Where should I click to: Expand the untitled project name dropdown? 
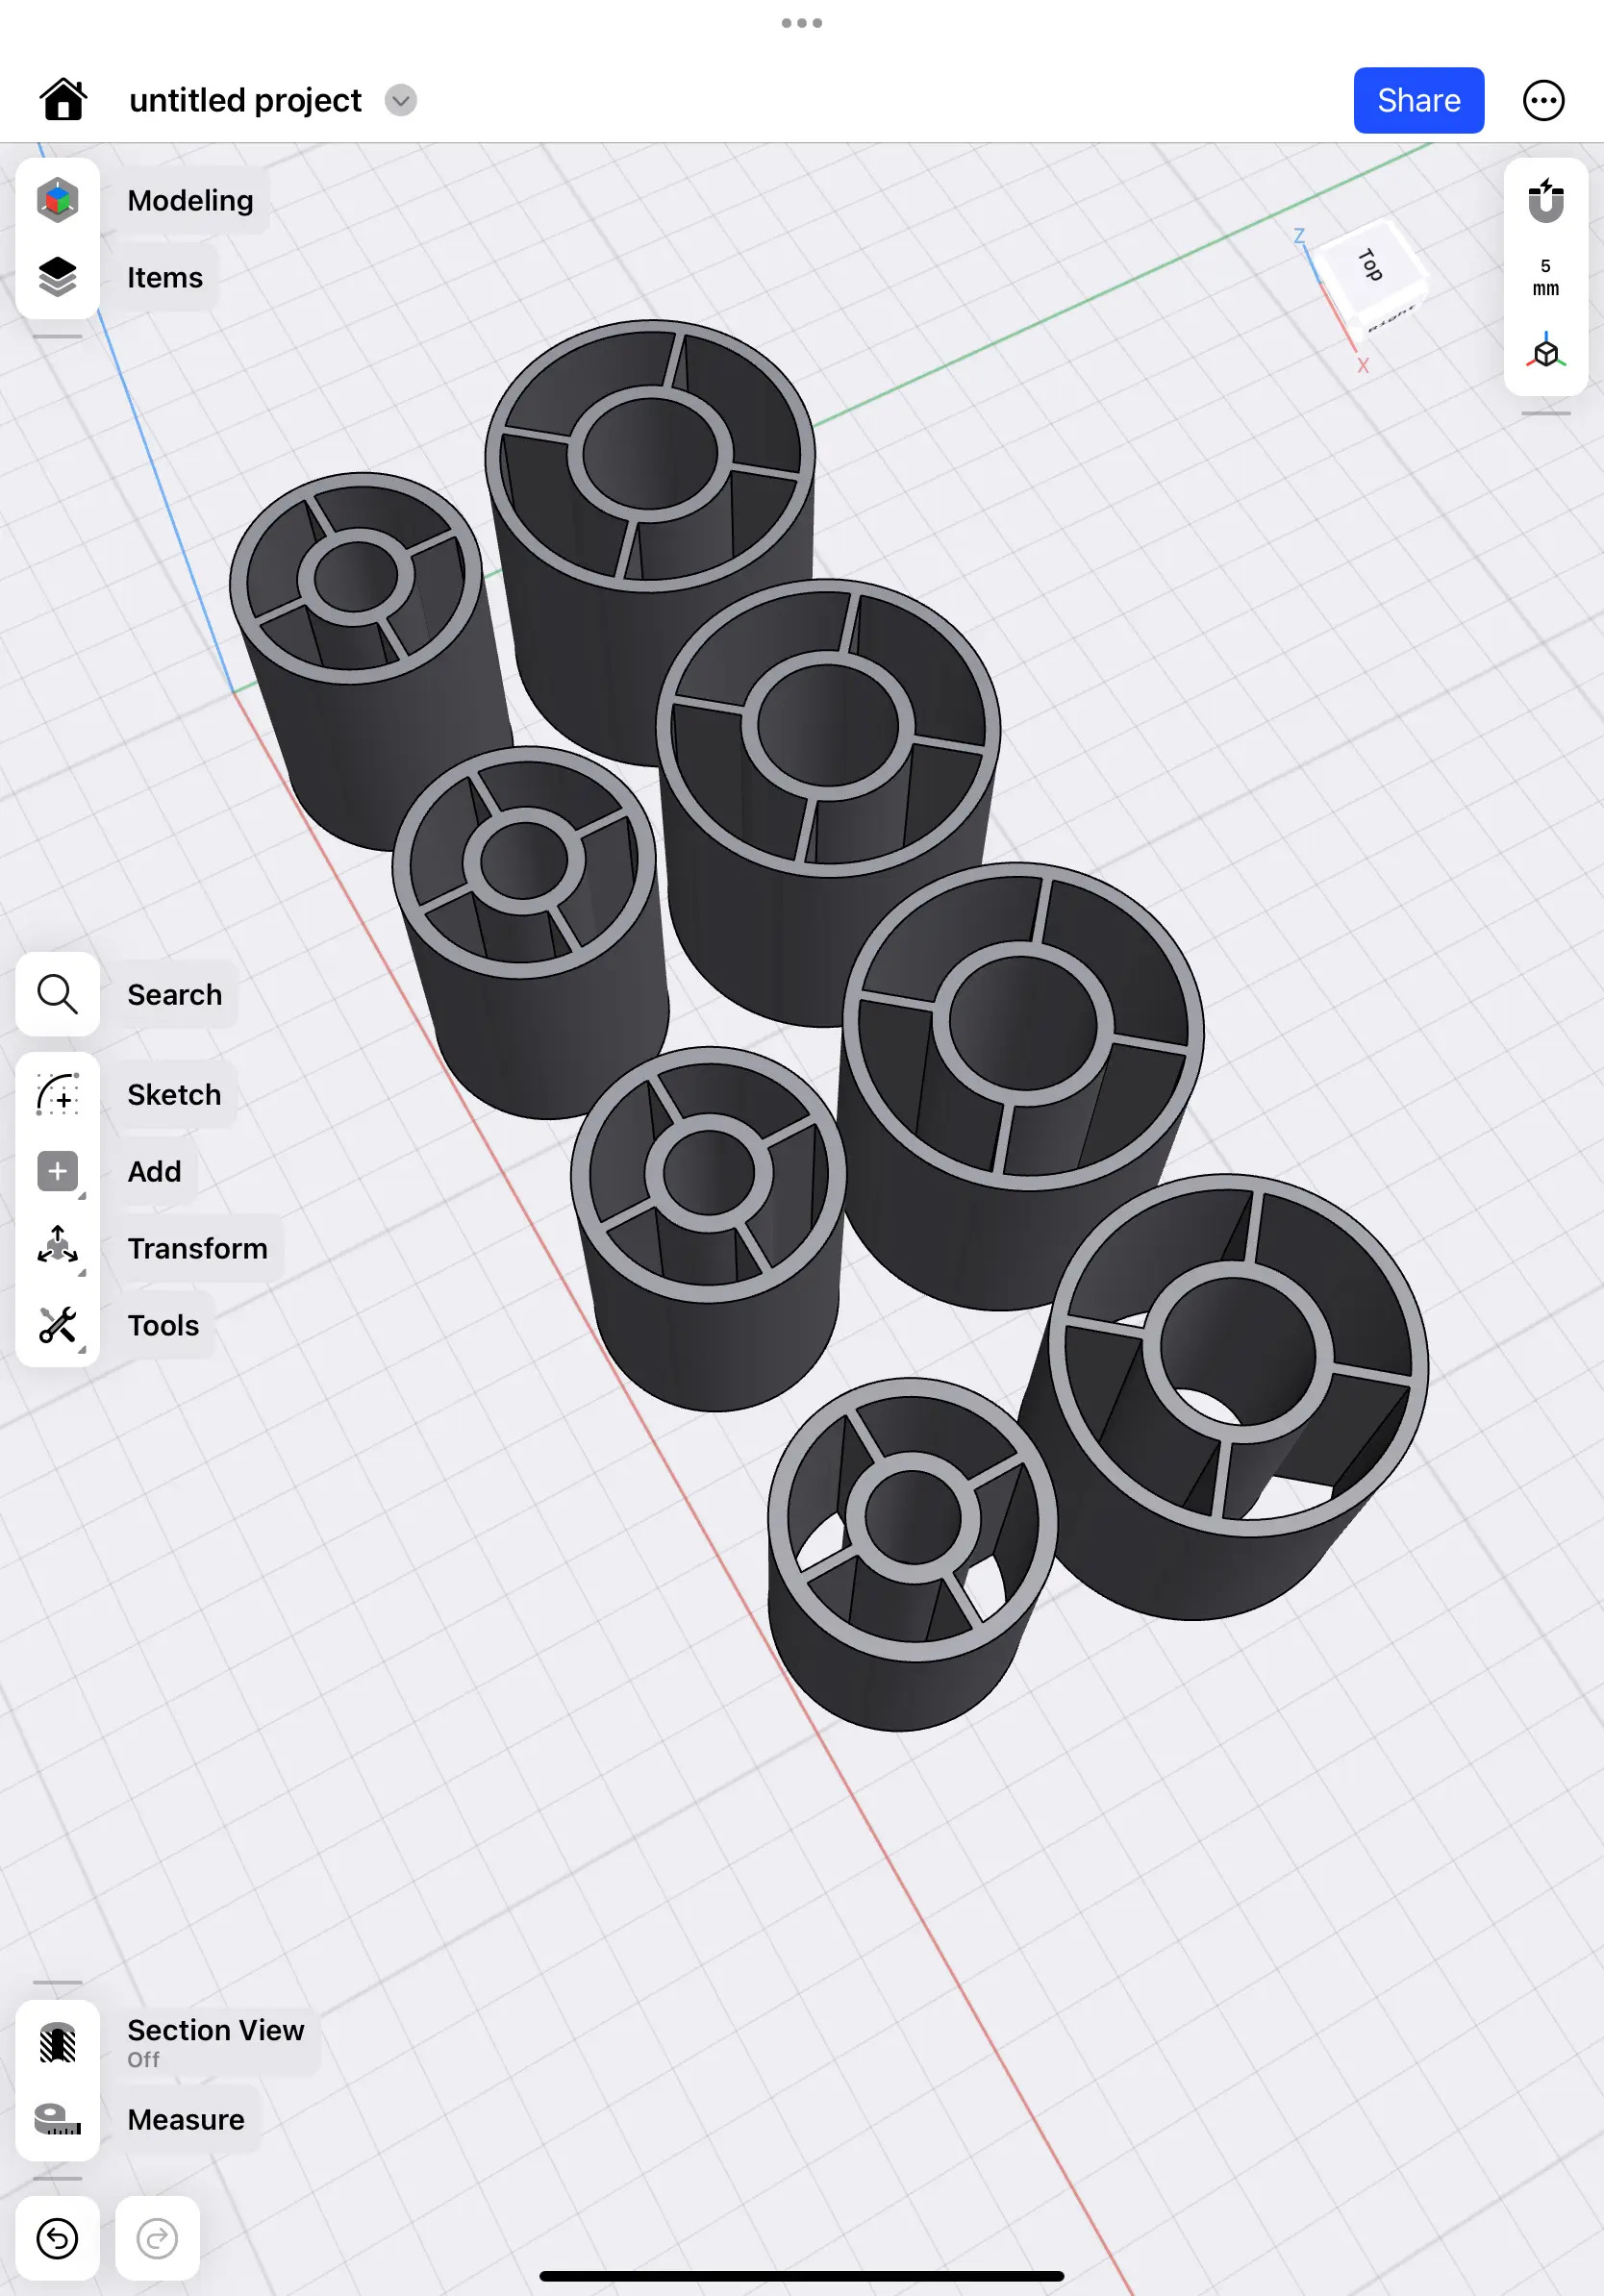(x=401, y=100)
